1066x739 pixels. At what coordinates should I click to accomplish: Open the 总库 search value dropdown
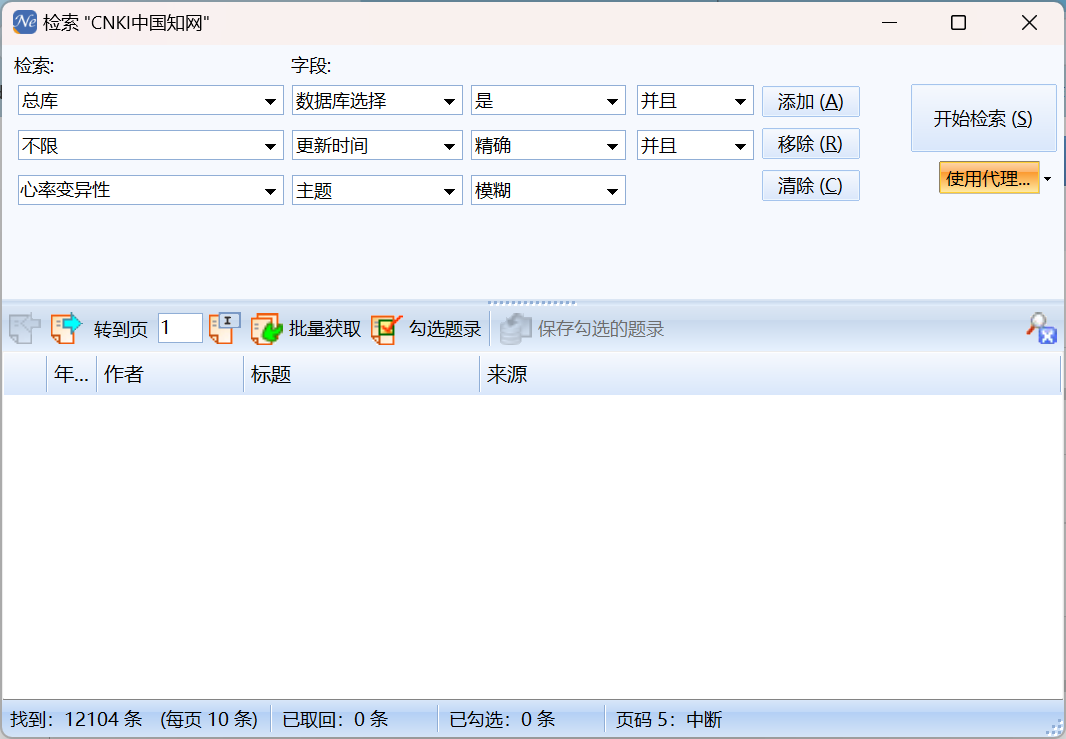270,101
